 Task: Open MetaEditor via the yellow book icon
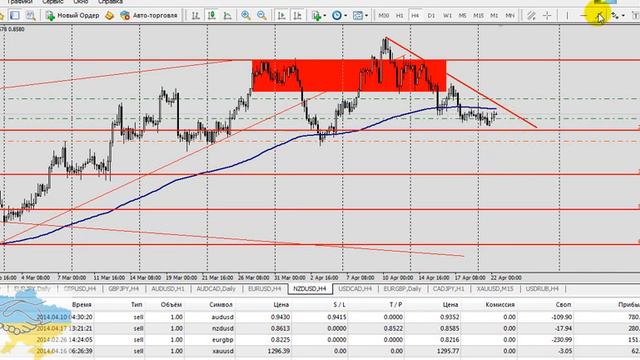point(109,16)
